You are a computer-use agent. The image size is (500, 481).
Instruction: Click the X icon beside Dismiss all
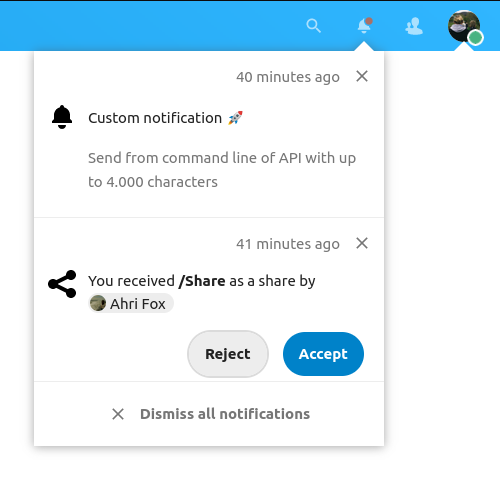[118, 414]
